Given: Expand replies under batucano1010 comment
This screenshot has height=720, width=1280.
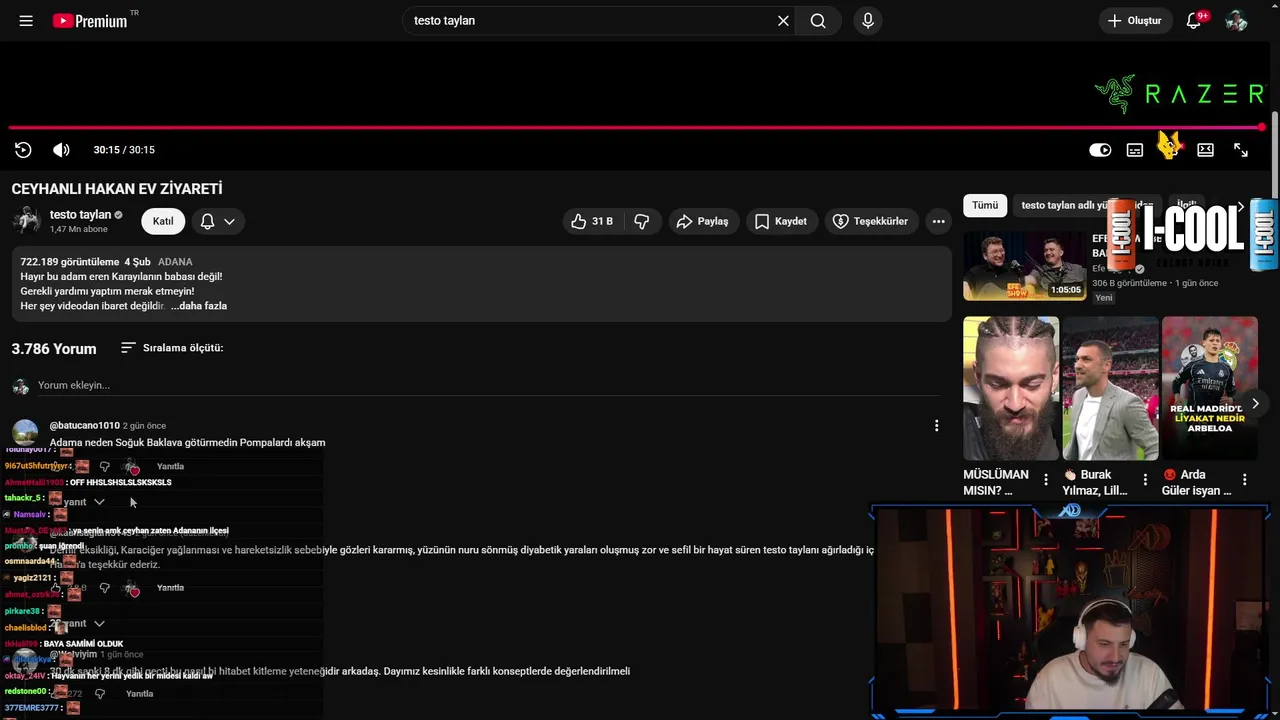Looking at the screenshot, I should 82,502.
